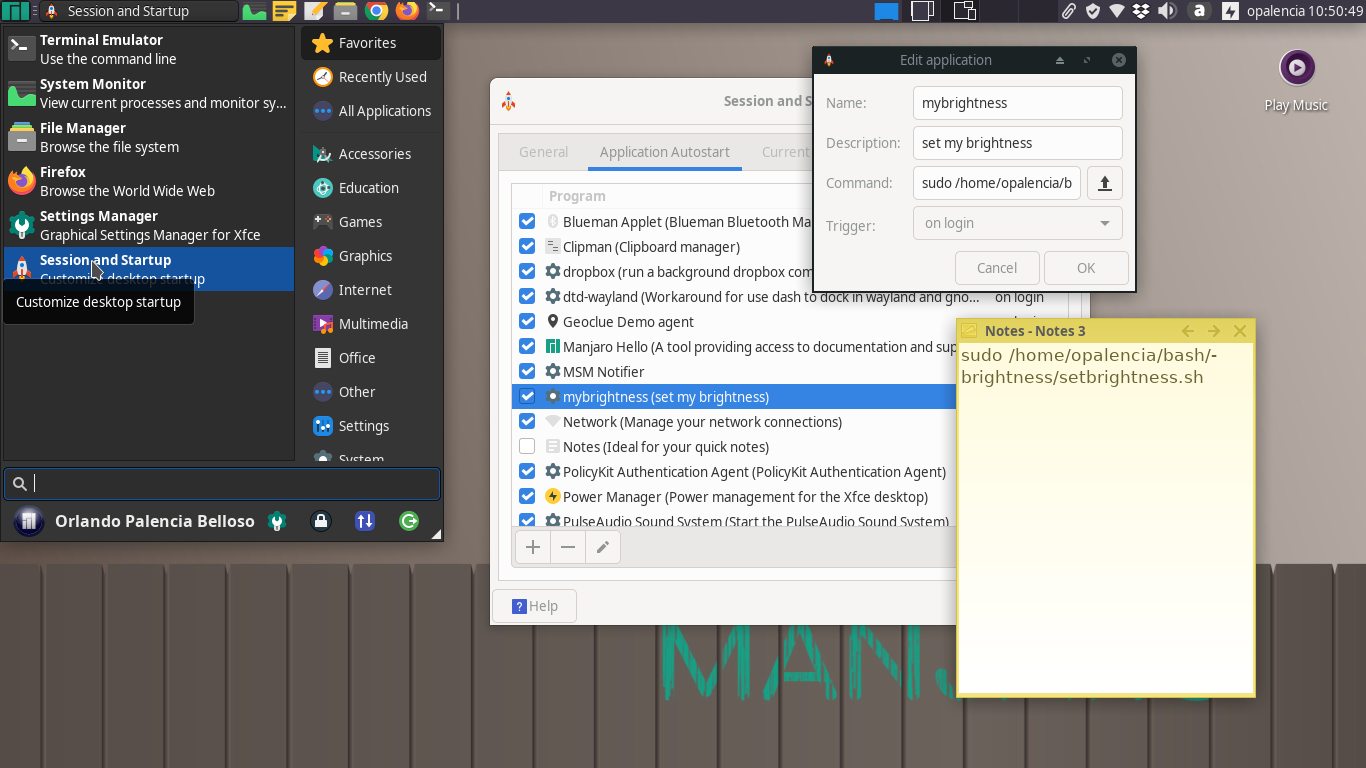Image resolution: width=1366 pixels, height=768 pixels.
Task: Select the mybrightness autostart row
Action: coord(735,396)
